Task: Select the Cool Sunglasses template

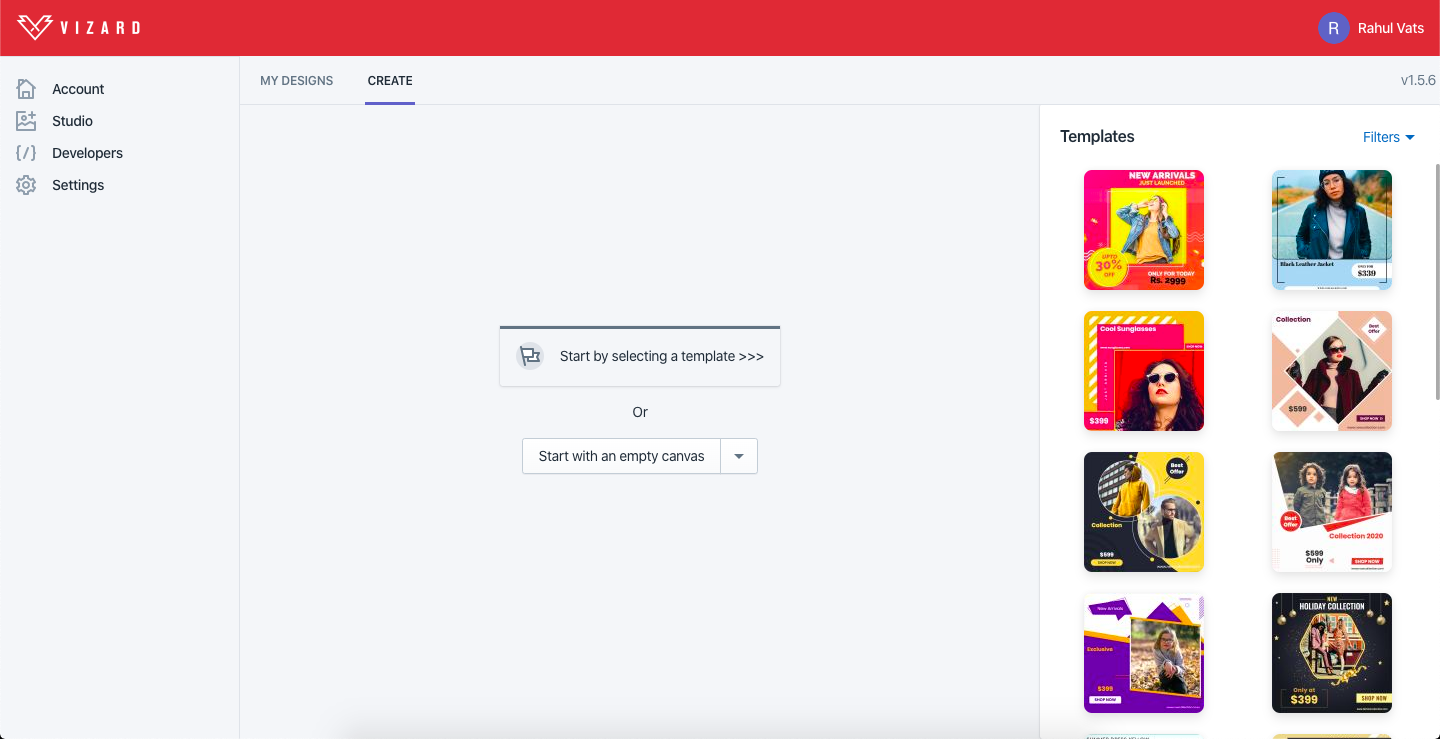Action: point(1144,371)
